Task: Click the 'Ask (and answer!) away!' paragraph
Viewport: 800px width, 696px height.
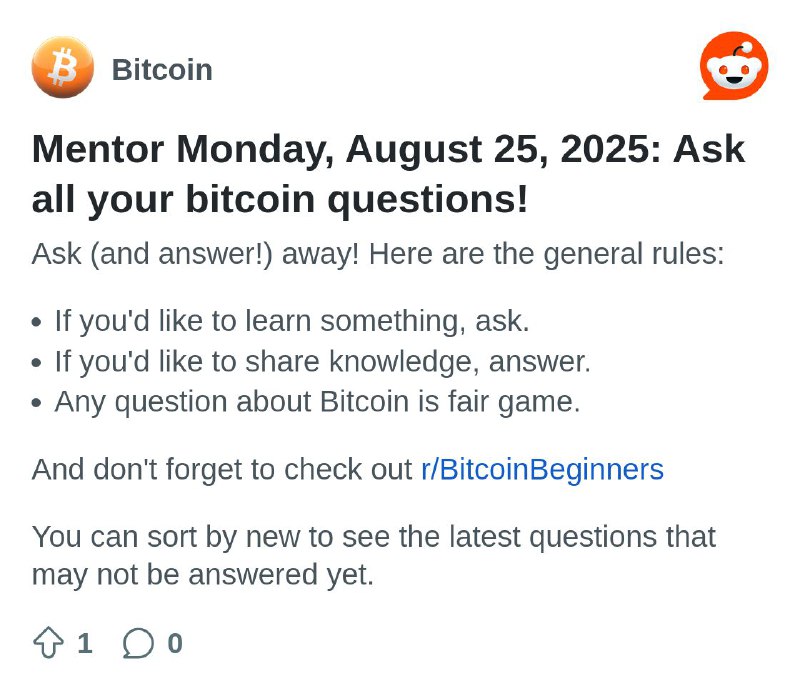Action: (x=378, y=254)
